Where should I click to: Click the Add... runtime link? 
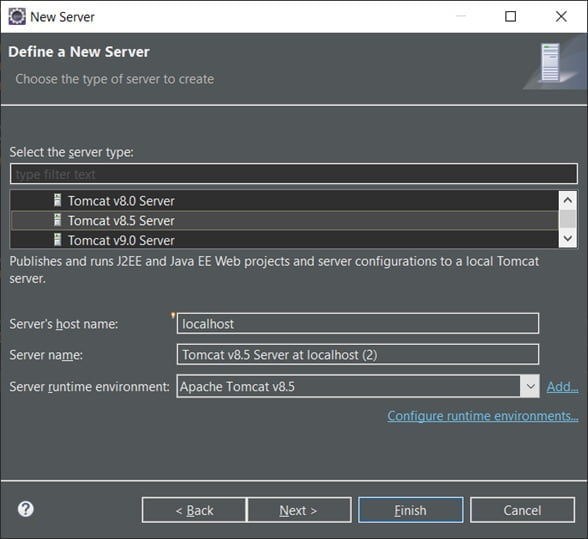pos(562,386)
